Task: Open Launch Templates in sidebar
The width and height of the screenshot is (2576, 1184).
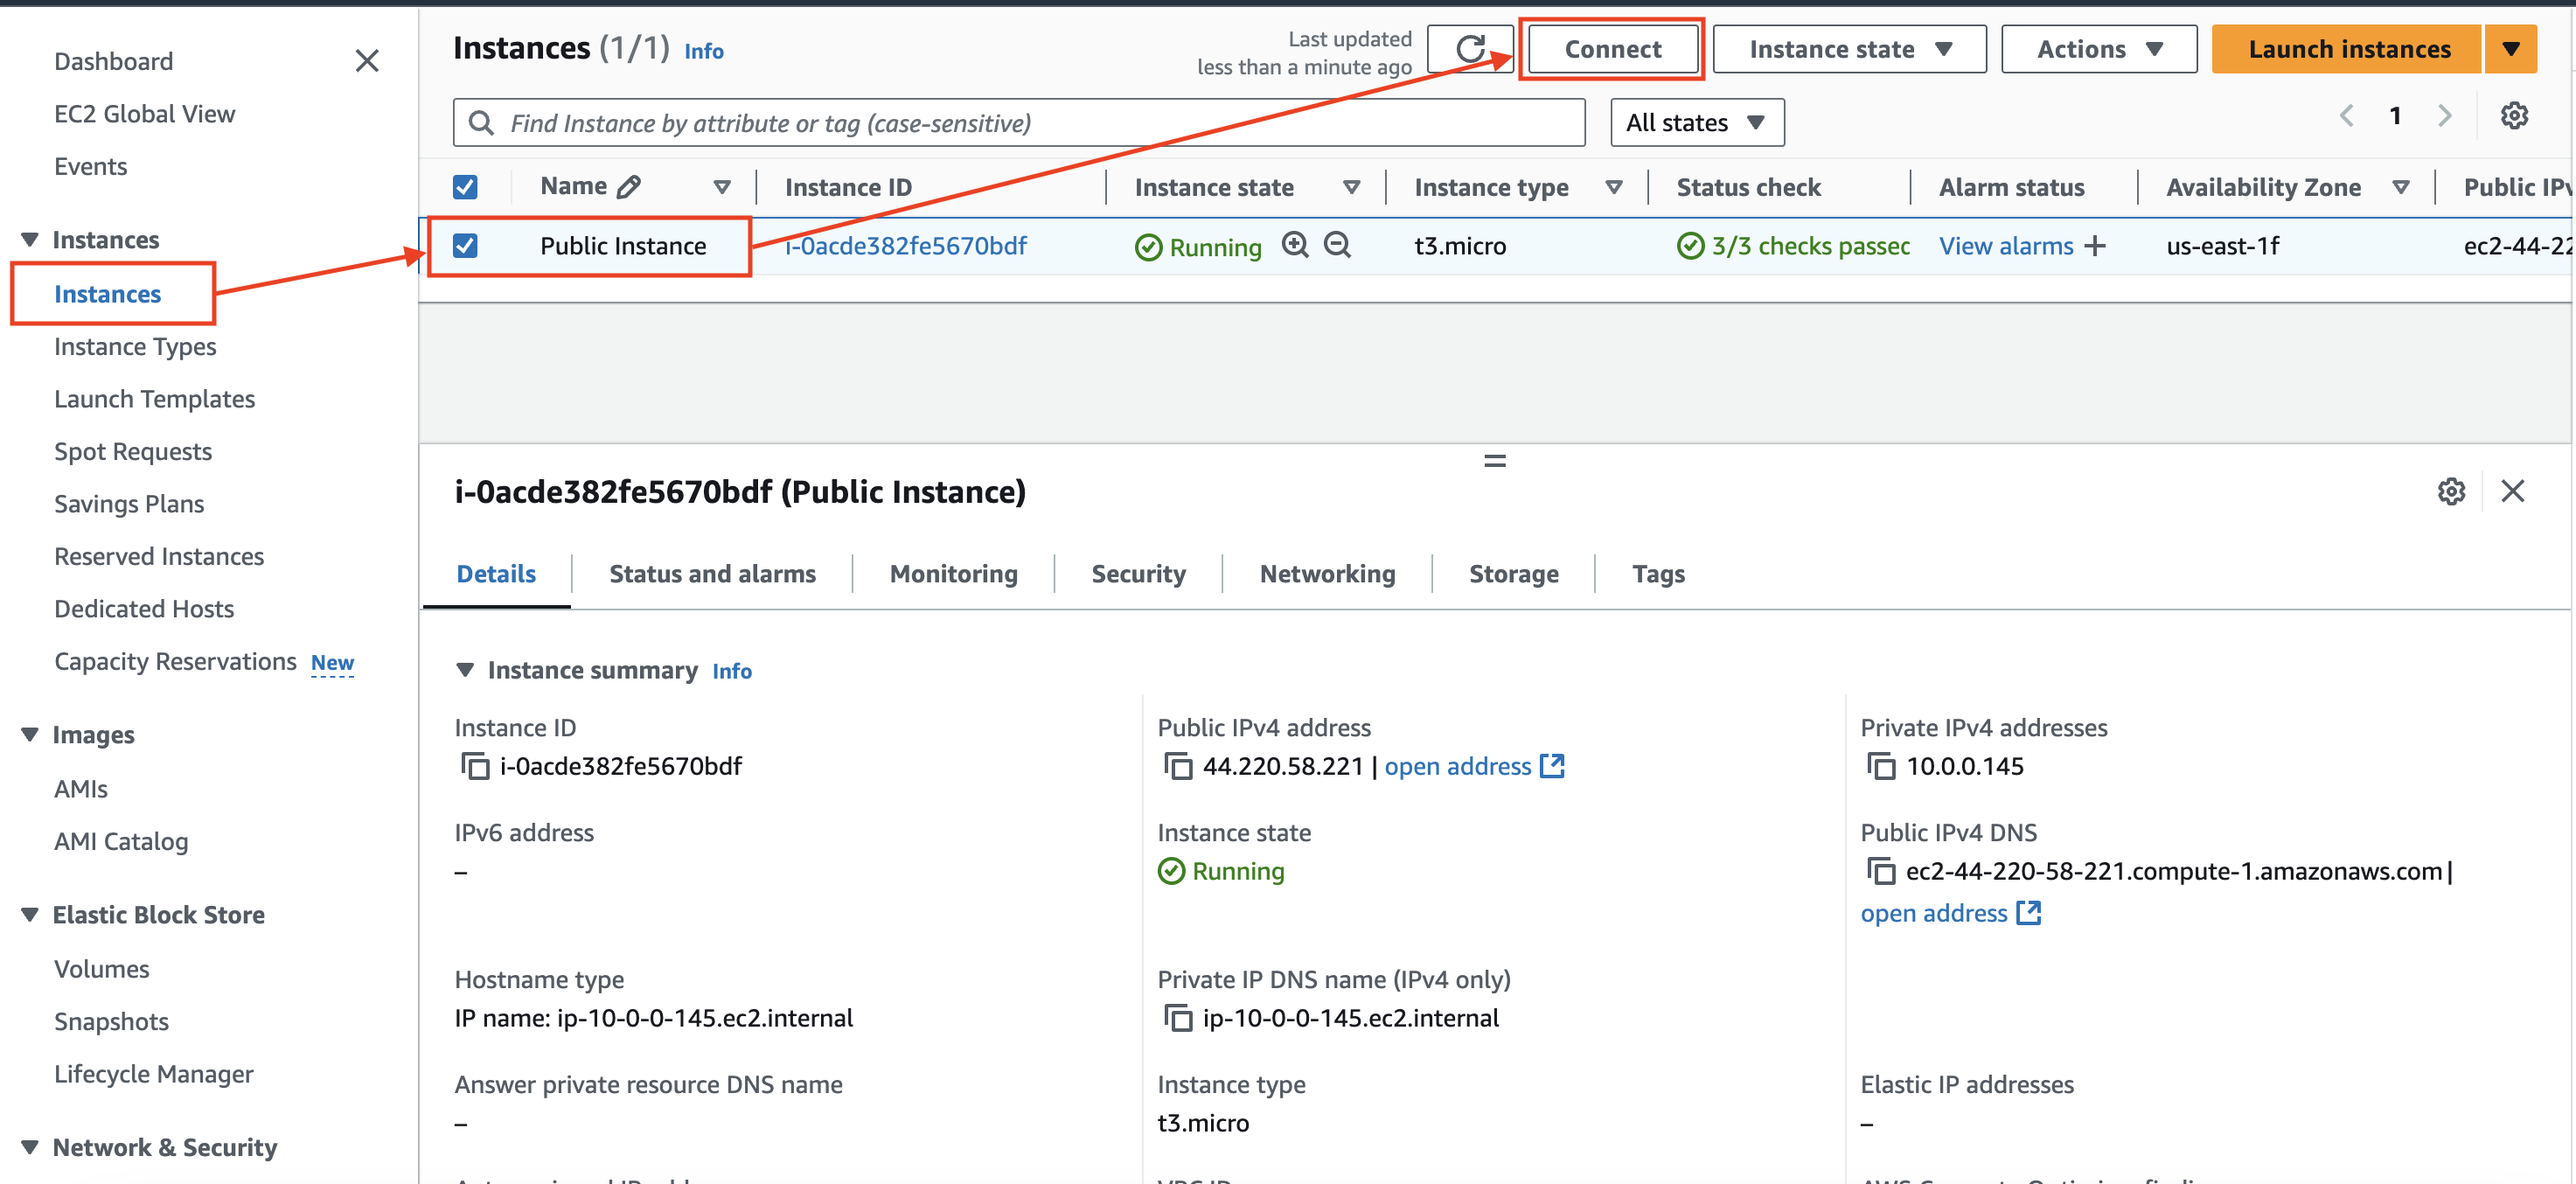Action: coord(154,399)
